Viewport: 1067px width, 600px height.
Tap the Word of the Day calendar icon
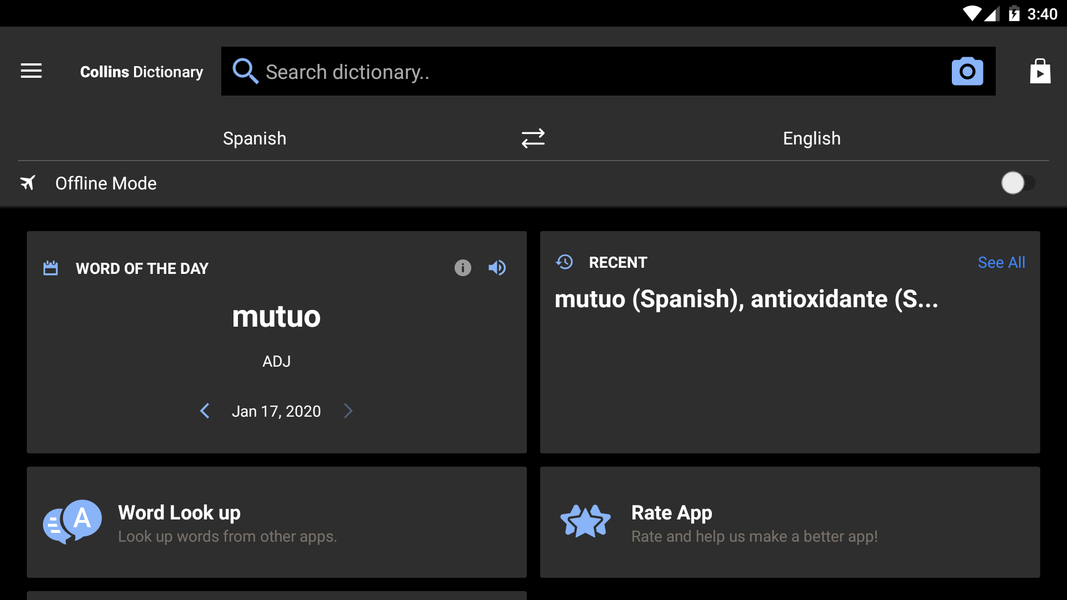51,268
